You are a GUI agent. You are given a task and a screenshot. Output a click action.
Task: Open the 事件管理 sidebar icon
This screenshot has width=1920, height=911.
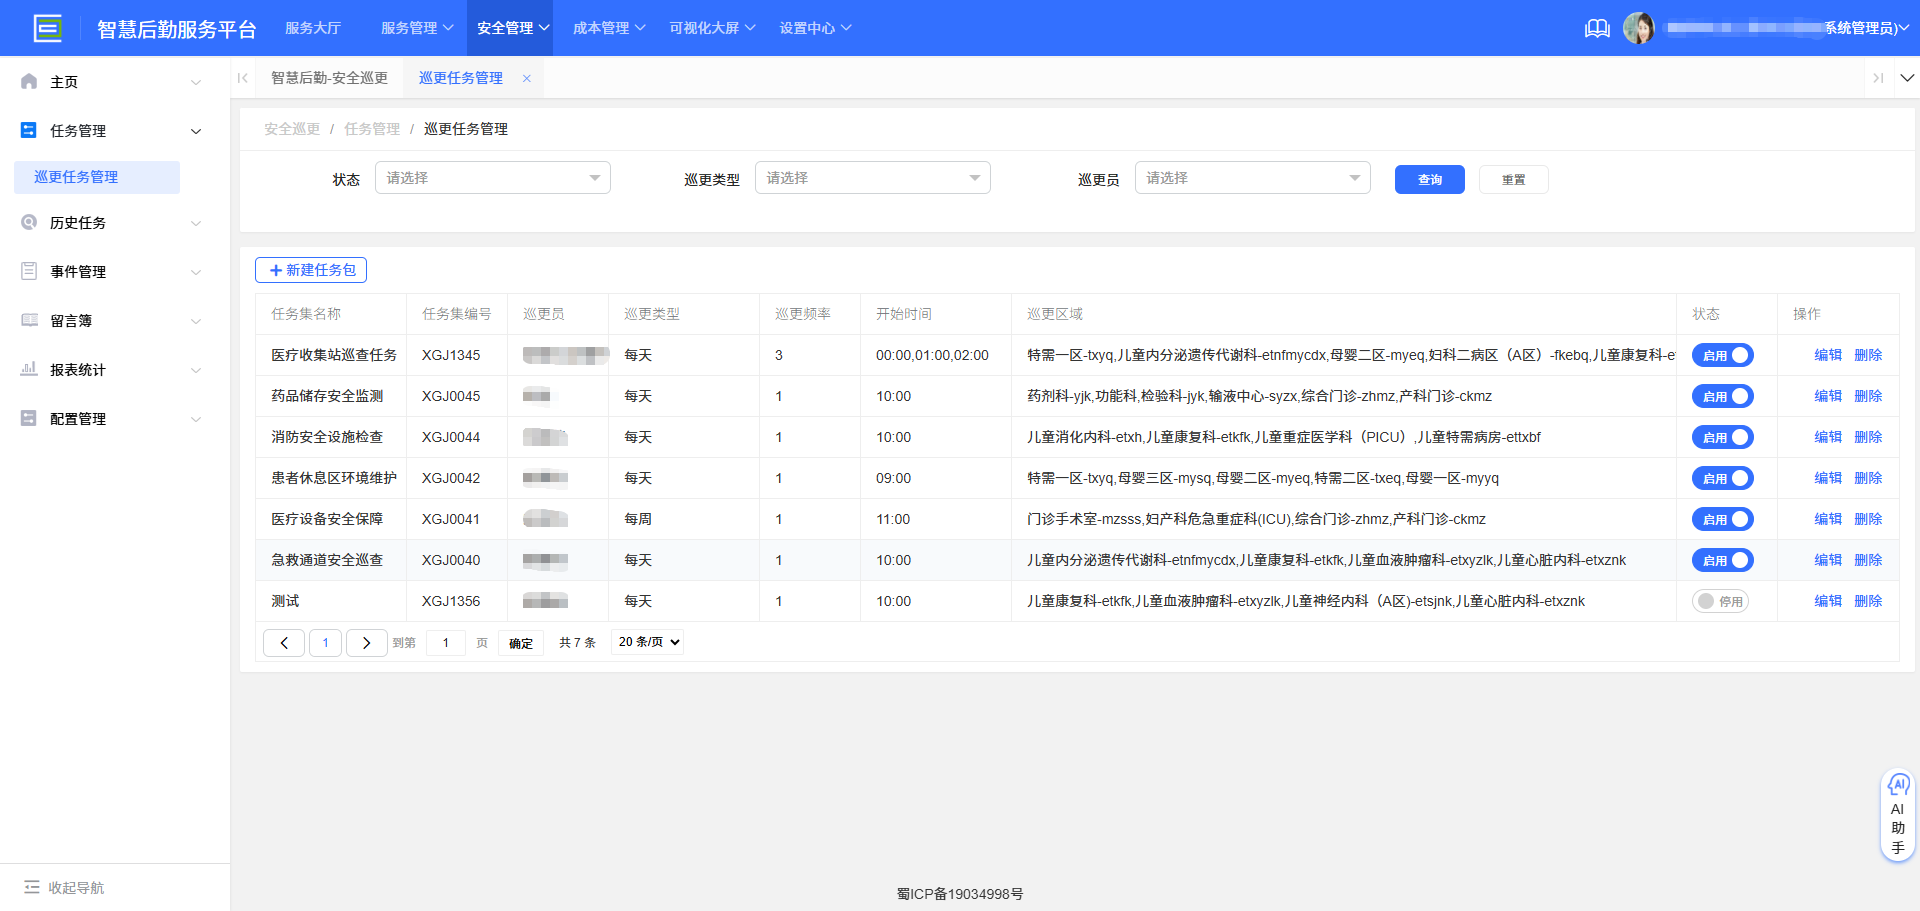[x=28, y=271]
